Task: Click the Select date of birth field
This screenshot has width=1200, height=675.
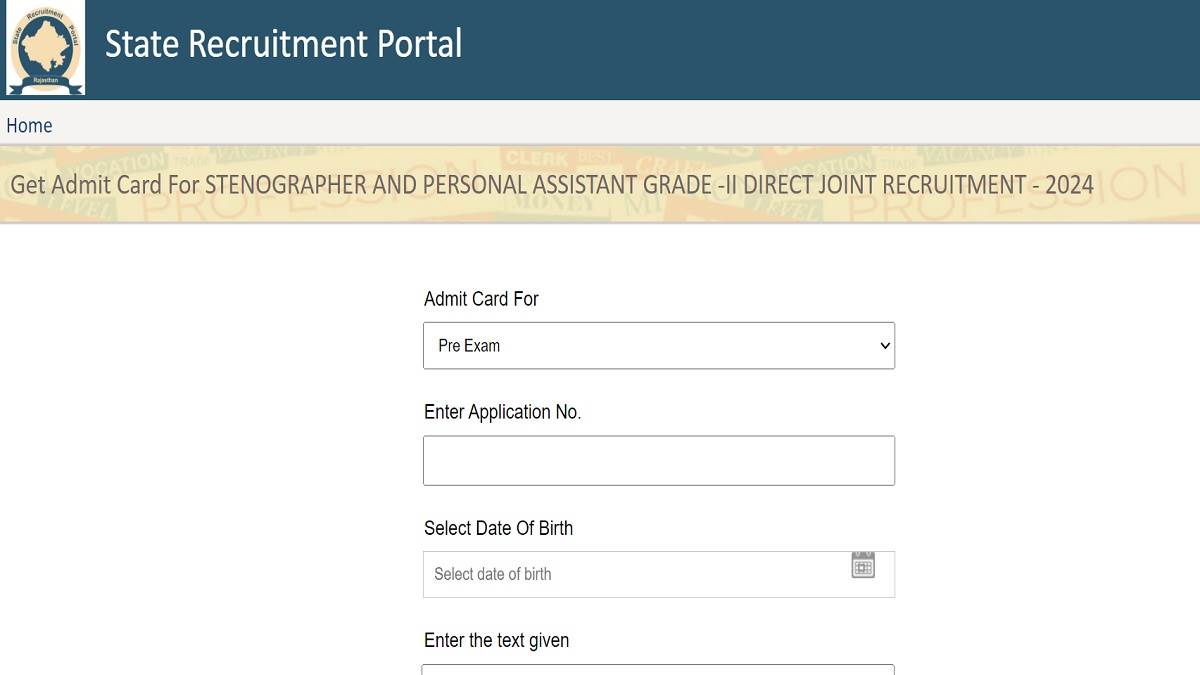Action: (659, 574)
